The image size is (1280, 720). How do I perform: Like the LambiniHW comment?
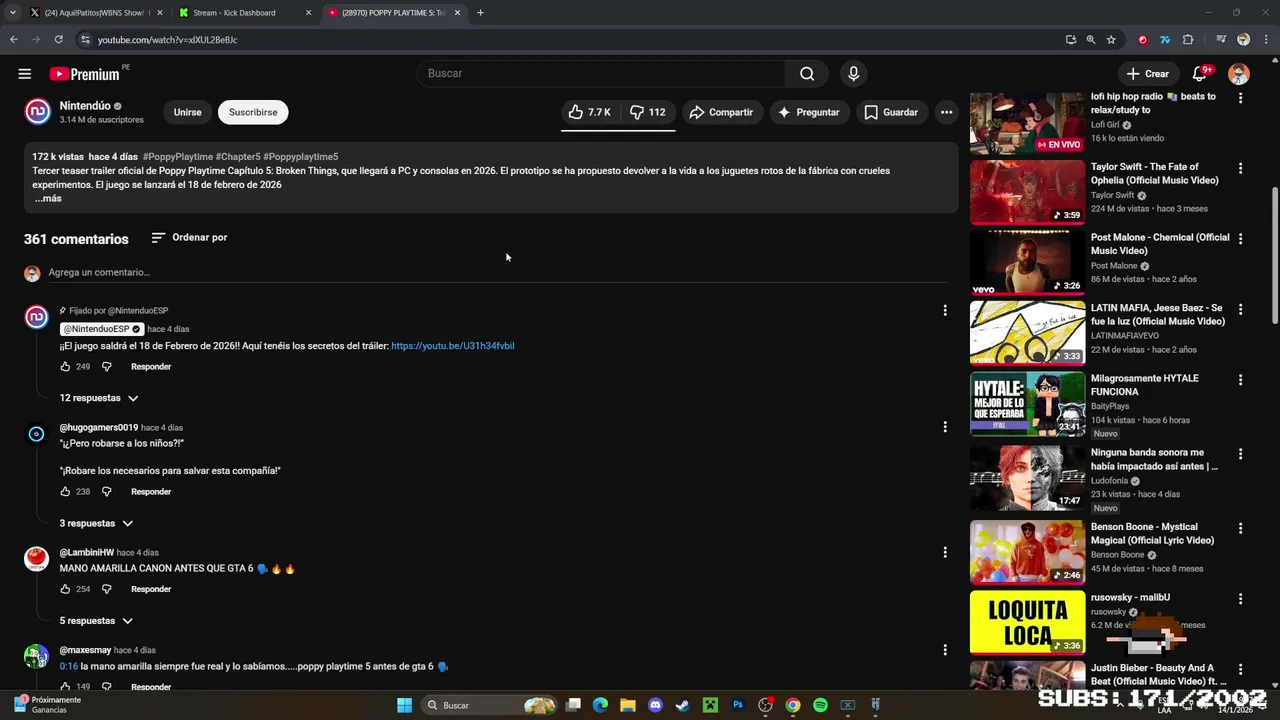point(65,589)
